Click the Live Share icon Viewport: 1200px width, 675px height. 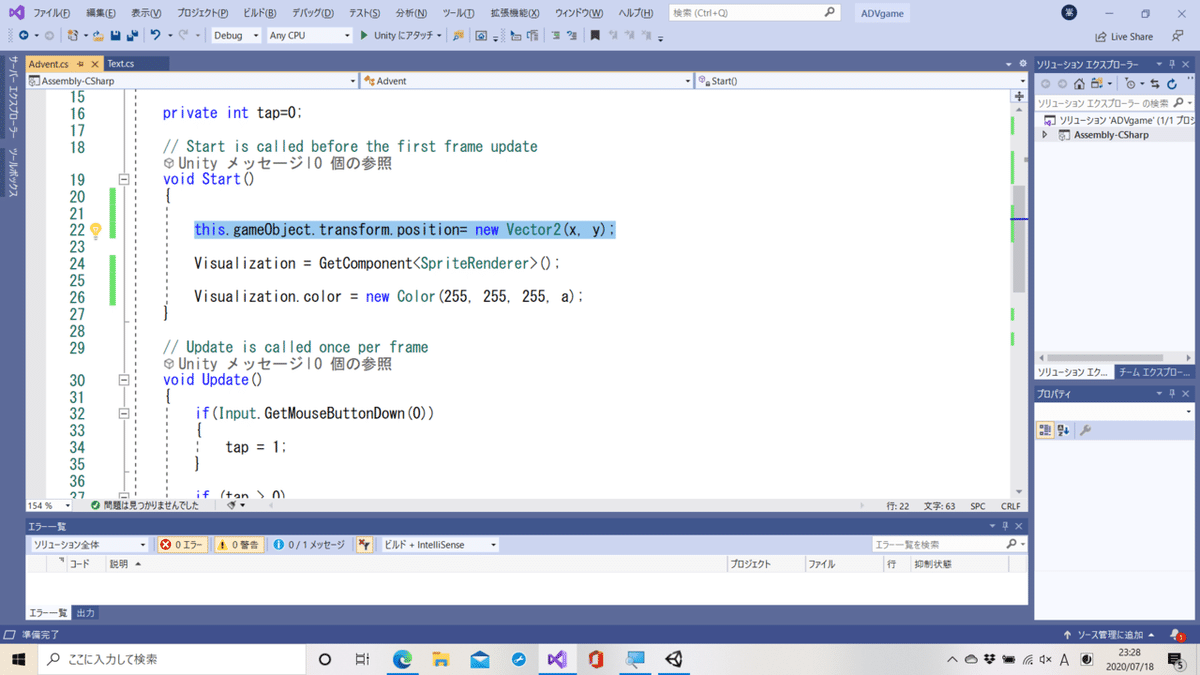pyautogui.click(x=1124, y=36)
